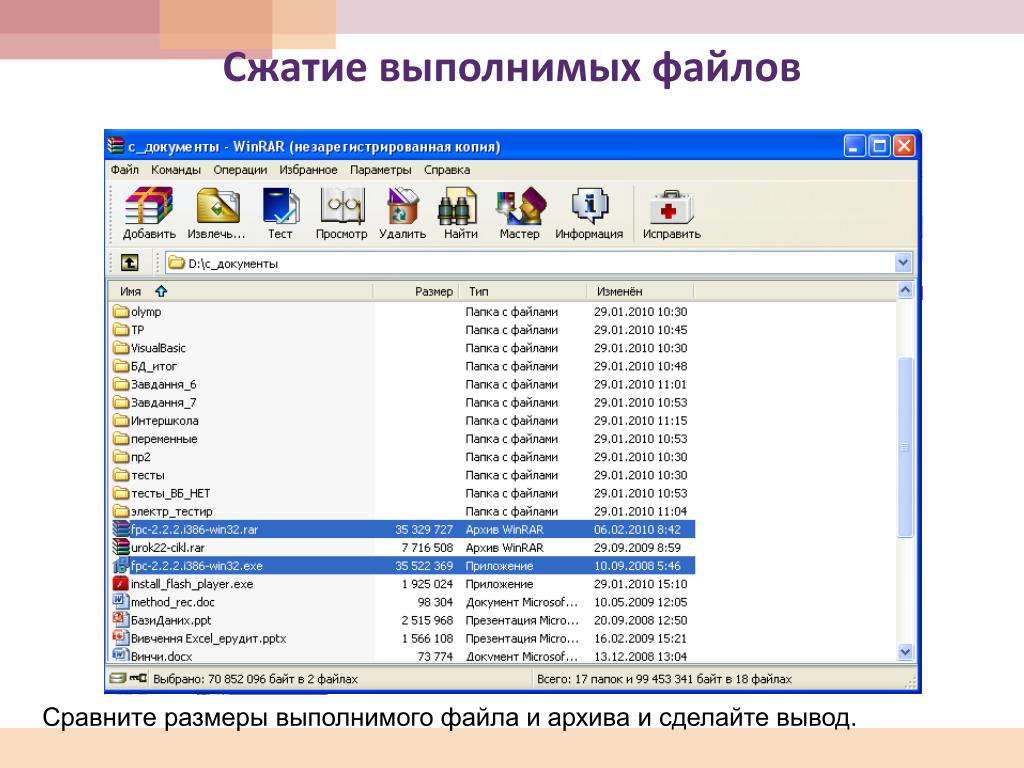Launch the Мастер (Wizard) tool
Screen dimensions: 1024x768
pyautogui.click(x=519, y=213)
